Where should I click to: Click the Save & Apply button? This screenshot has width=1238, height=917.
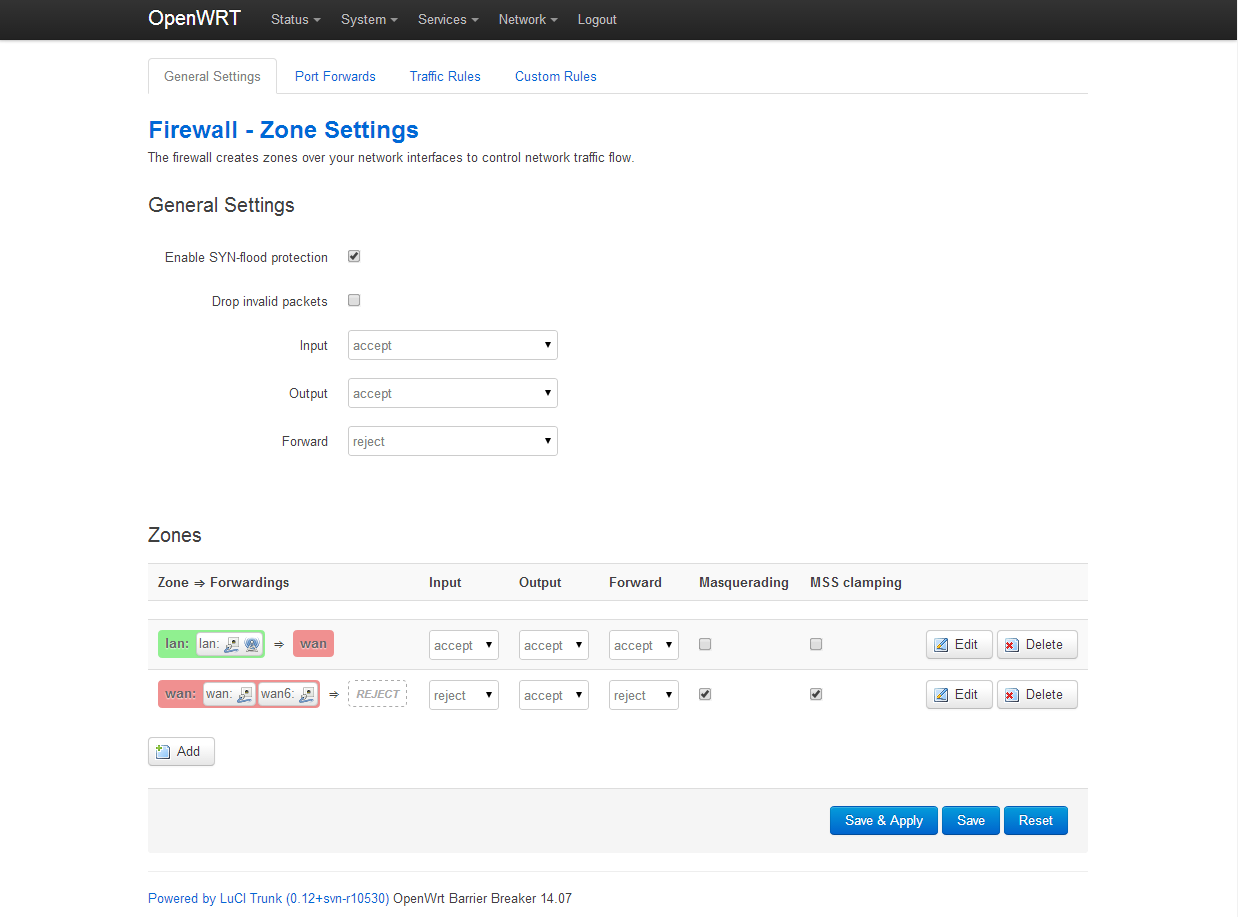pyautogui.click(x=884, y=820)
